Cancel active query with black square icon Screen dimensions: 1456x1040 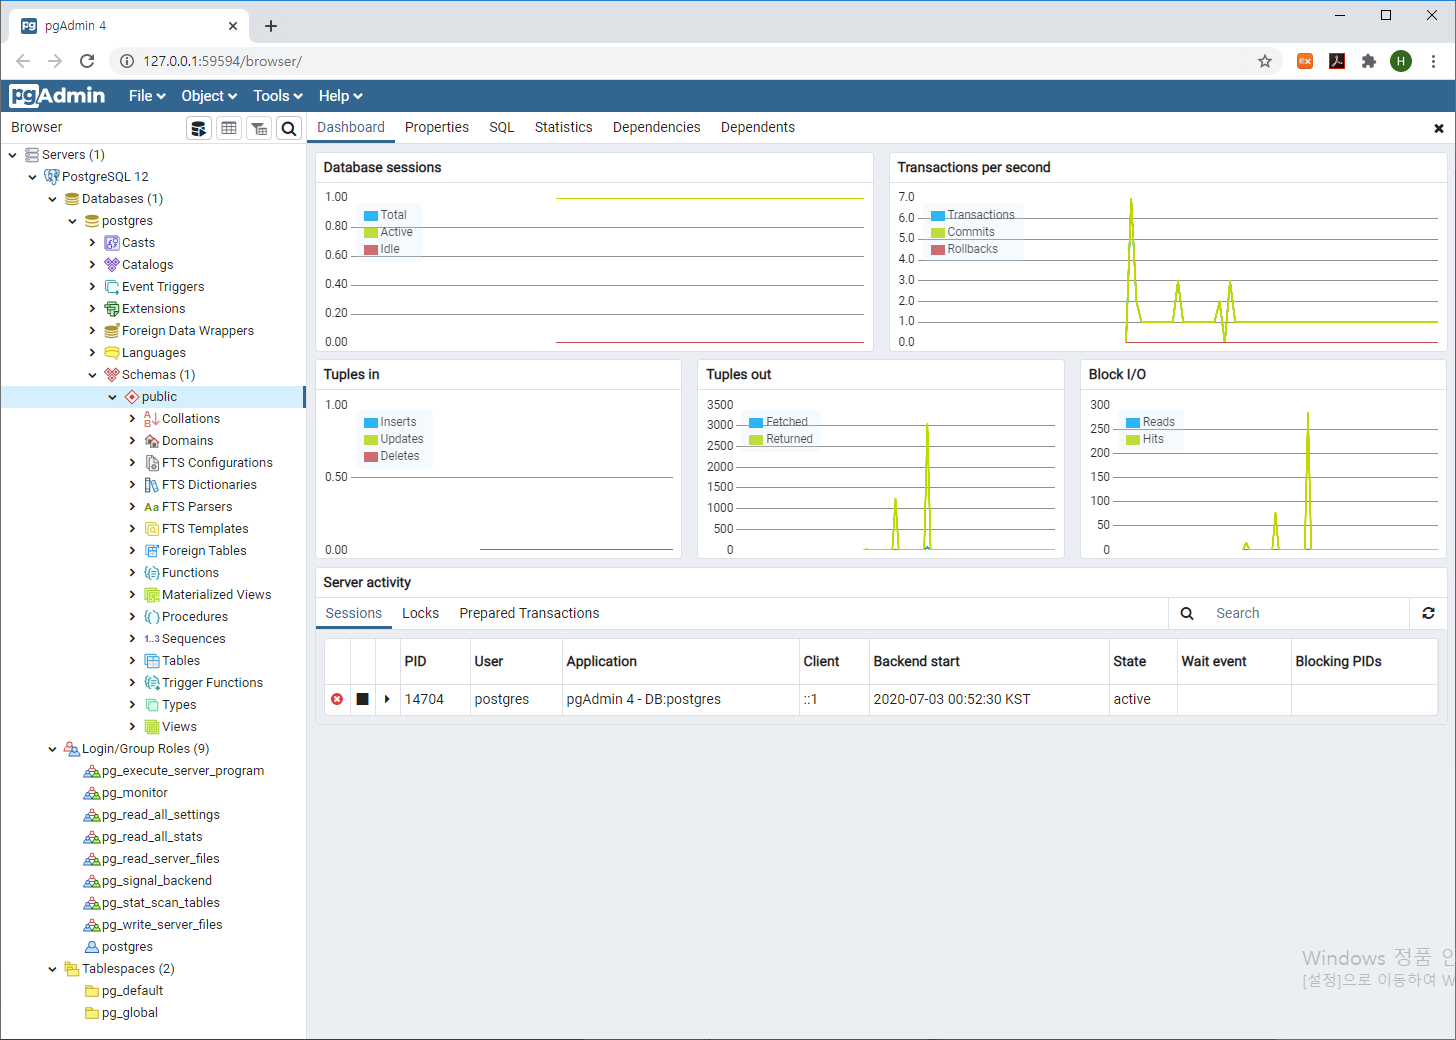(363, 699)
